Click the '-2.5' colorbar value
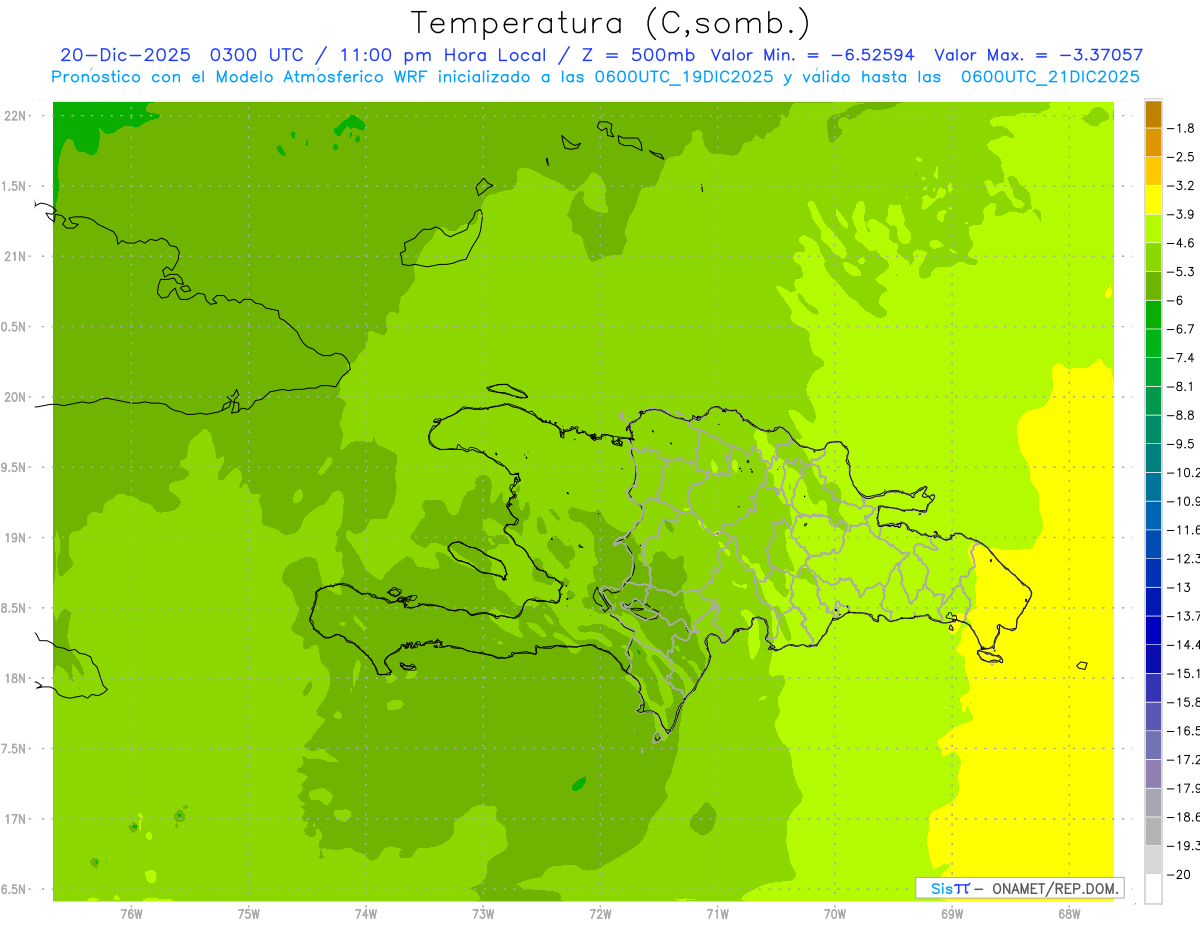The image size is (1200, 927). point(1180,157)
